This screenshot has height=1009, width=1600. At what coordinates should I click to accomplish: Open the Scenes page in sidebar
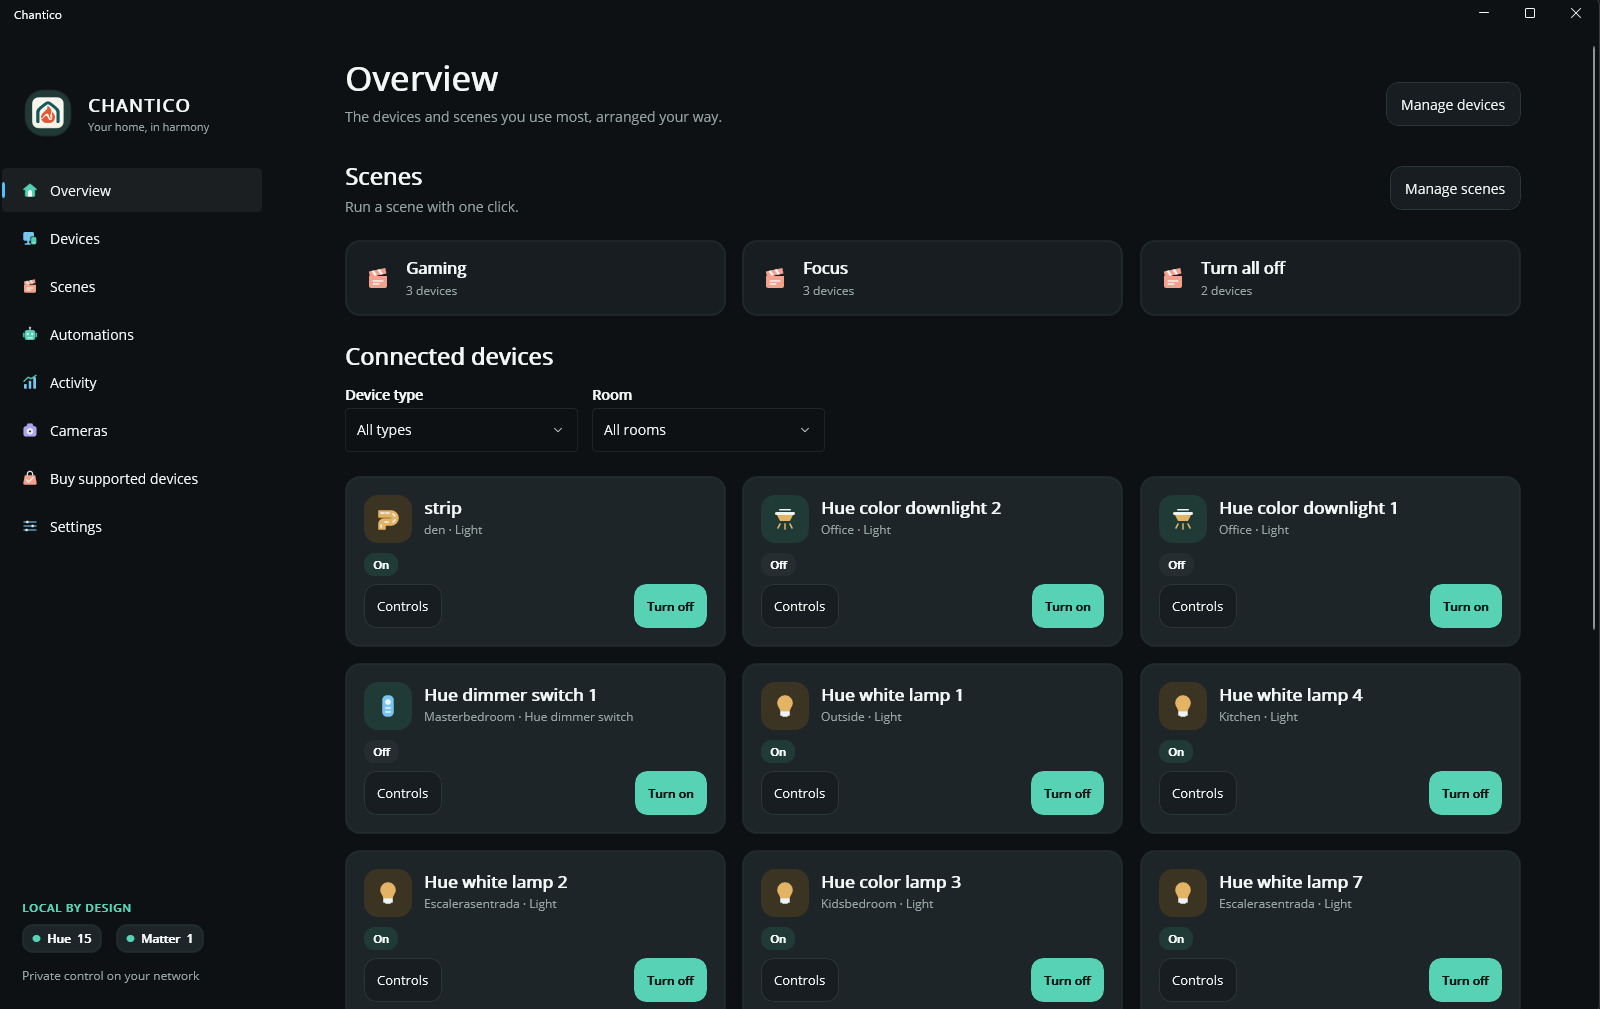[132, 286]
